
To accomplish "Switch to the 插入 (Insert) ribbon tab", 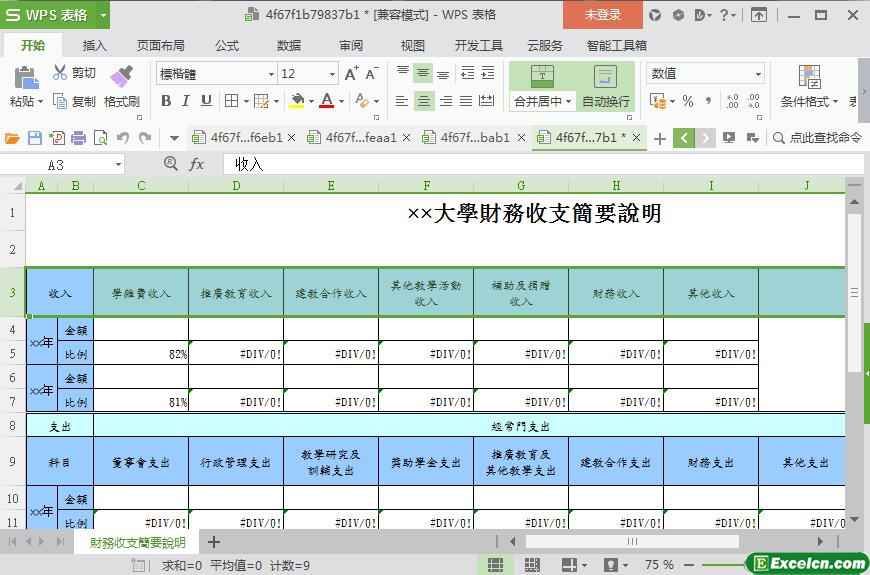I will coord(94,45).
